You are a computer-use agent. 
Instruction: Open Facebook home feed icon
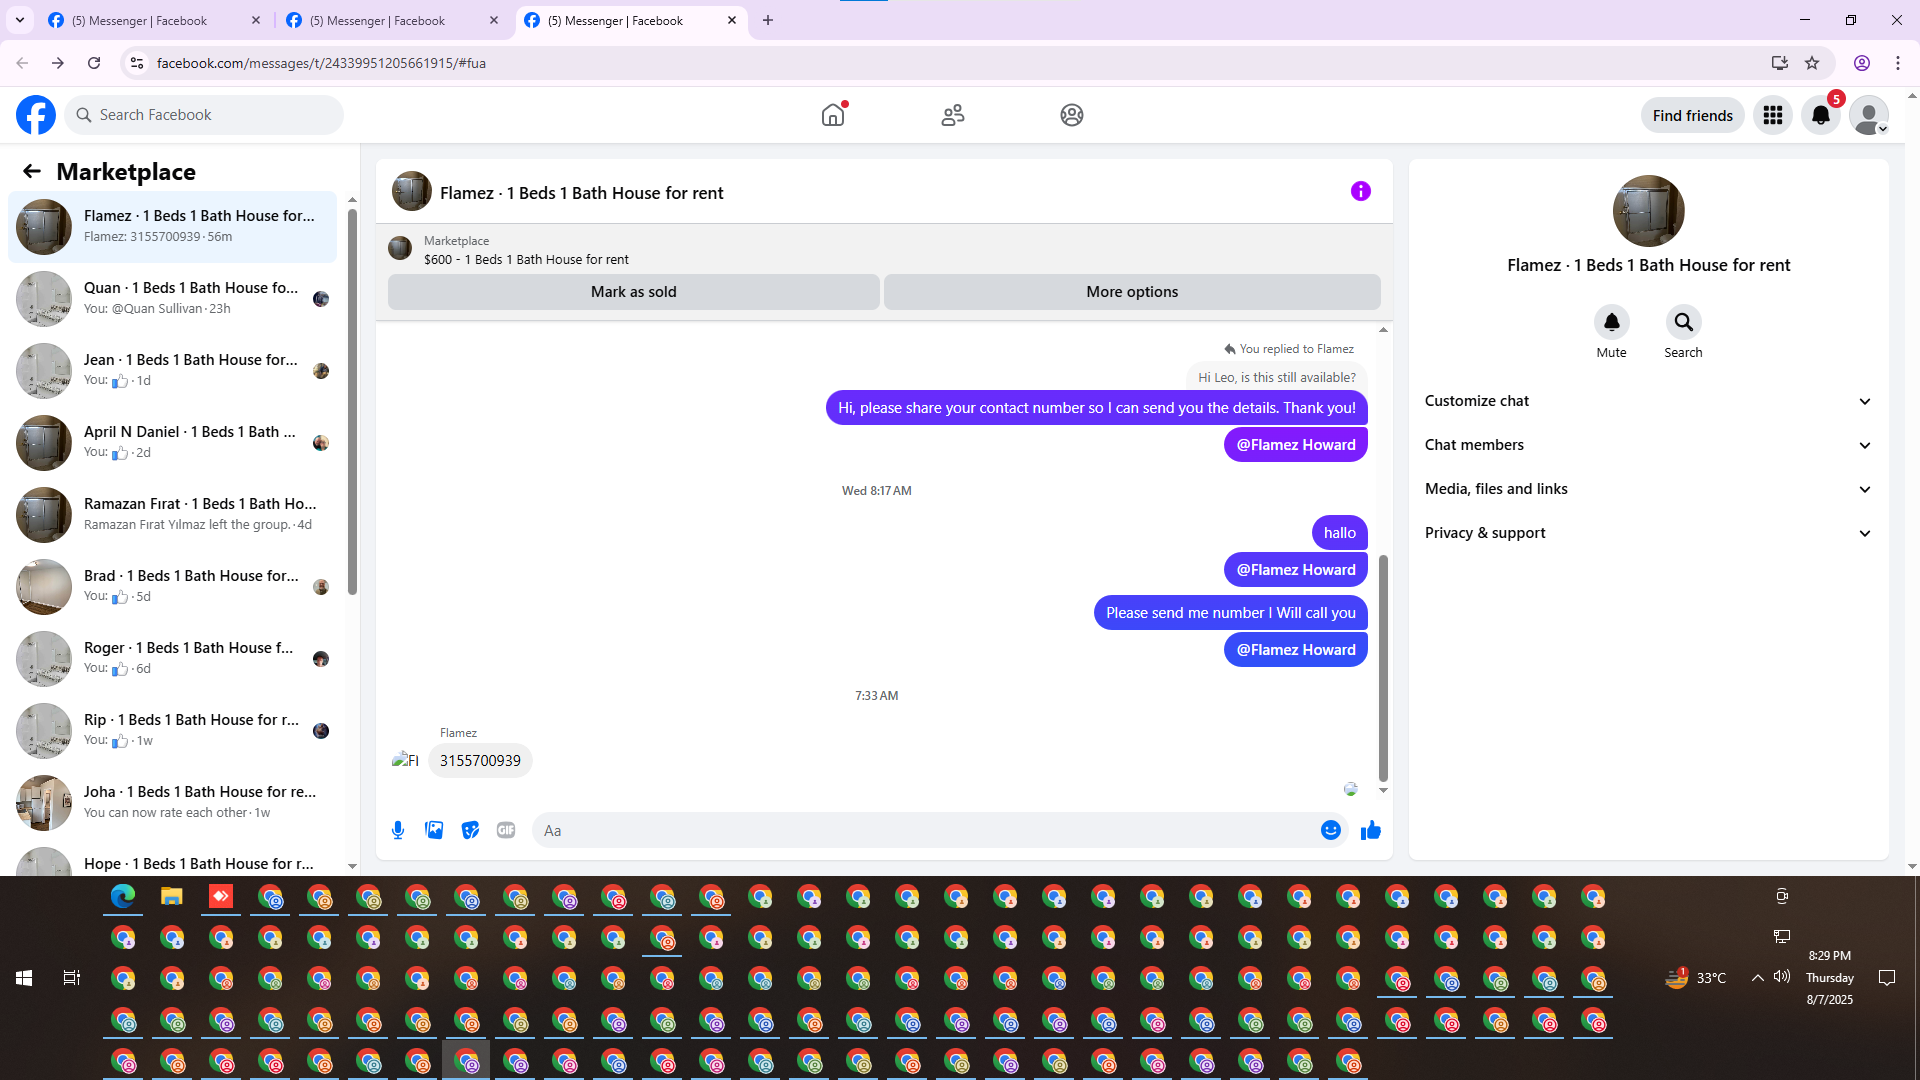coord(832,115)
